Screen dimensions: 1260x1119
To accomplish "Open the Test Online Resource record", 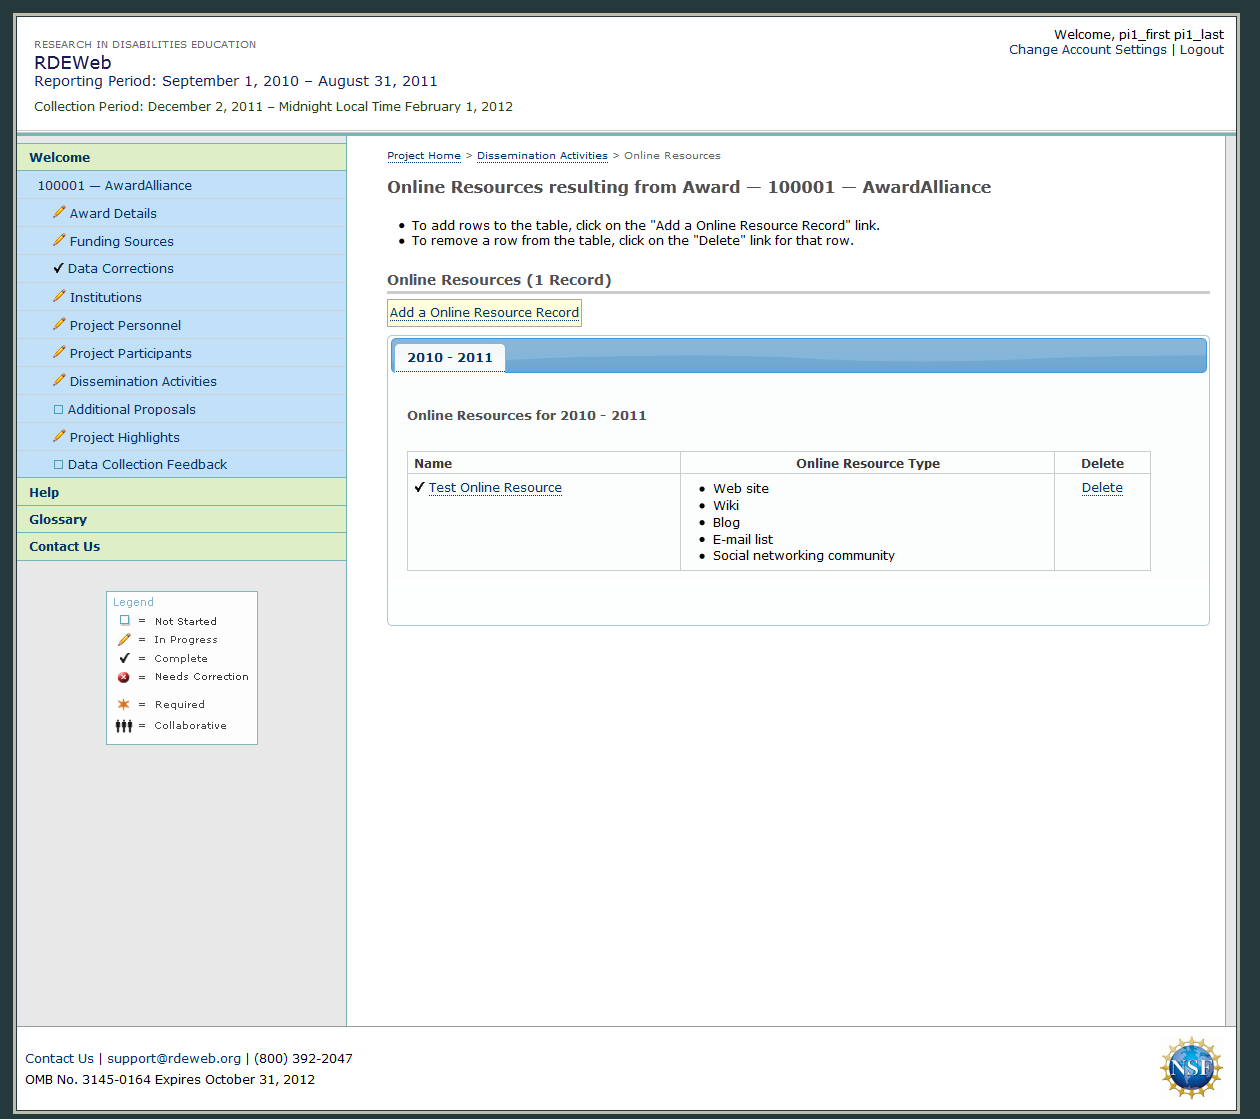I will pyautogui.click(x=495, y=488).
